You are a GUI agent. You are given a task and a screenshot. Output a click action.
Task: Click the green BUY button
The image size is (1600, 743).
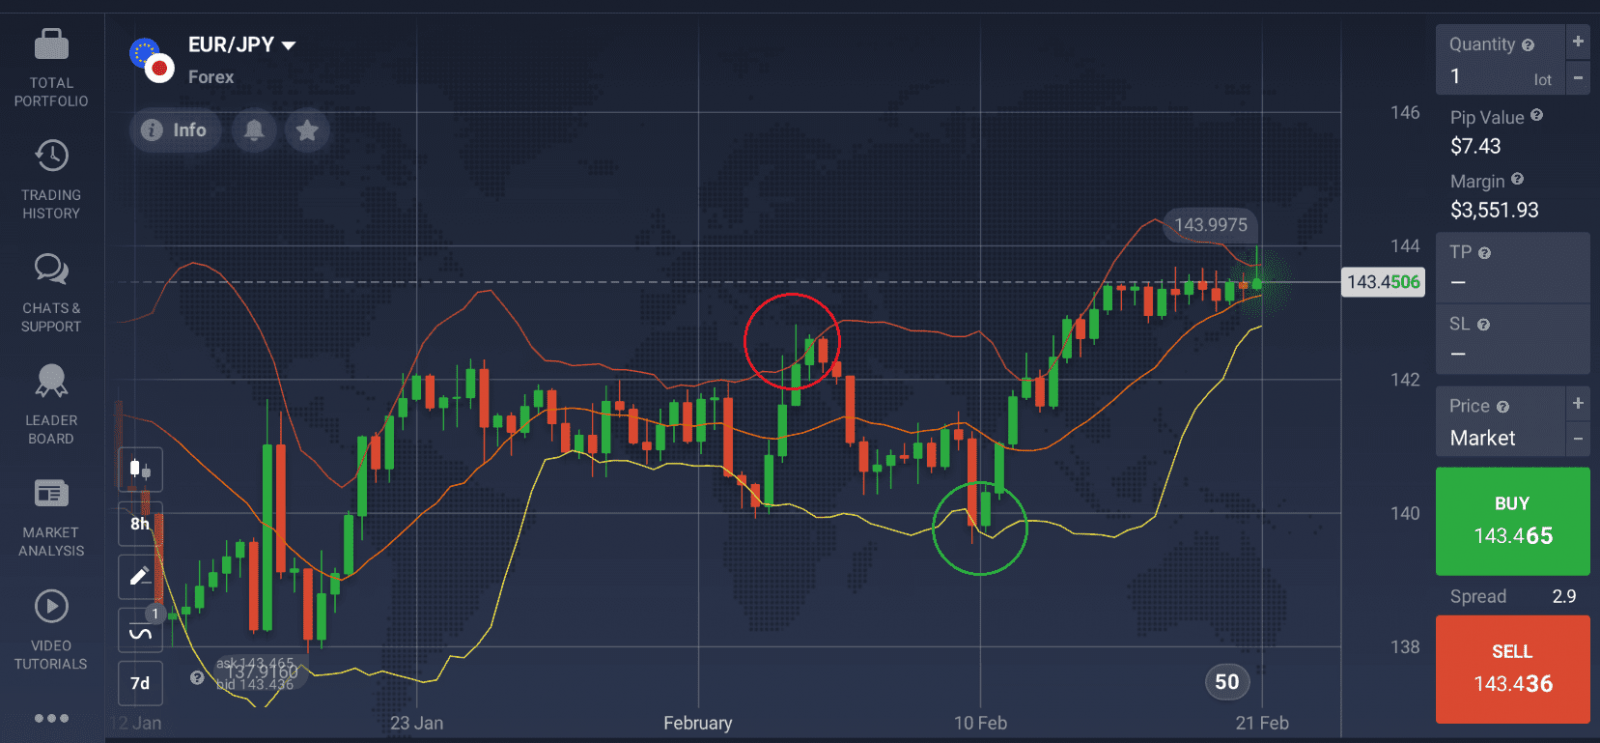pos(1512,521)
